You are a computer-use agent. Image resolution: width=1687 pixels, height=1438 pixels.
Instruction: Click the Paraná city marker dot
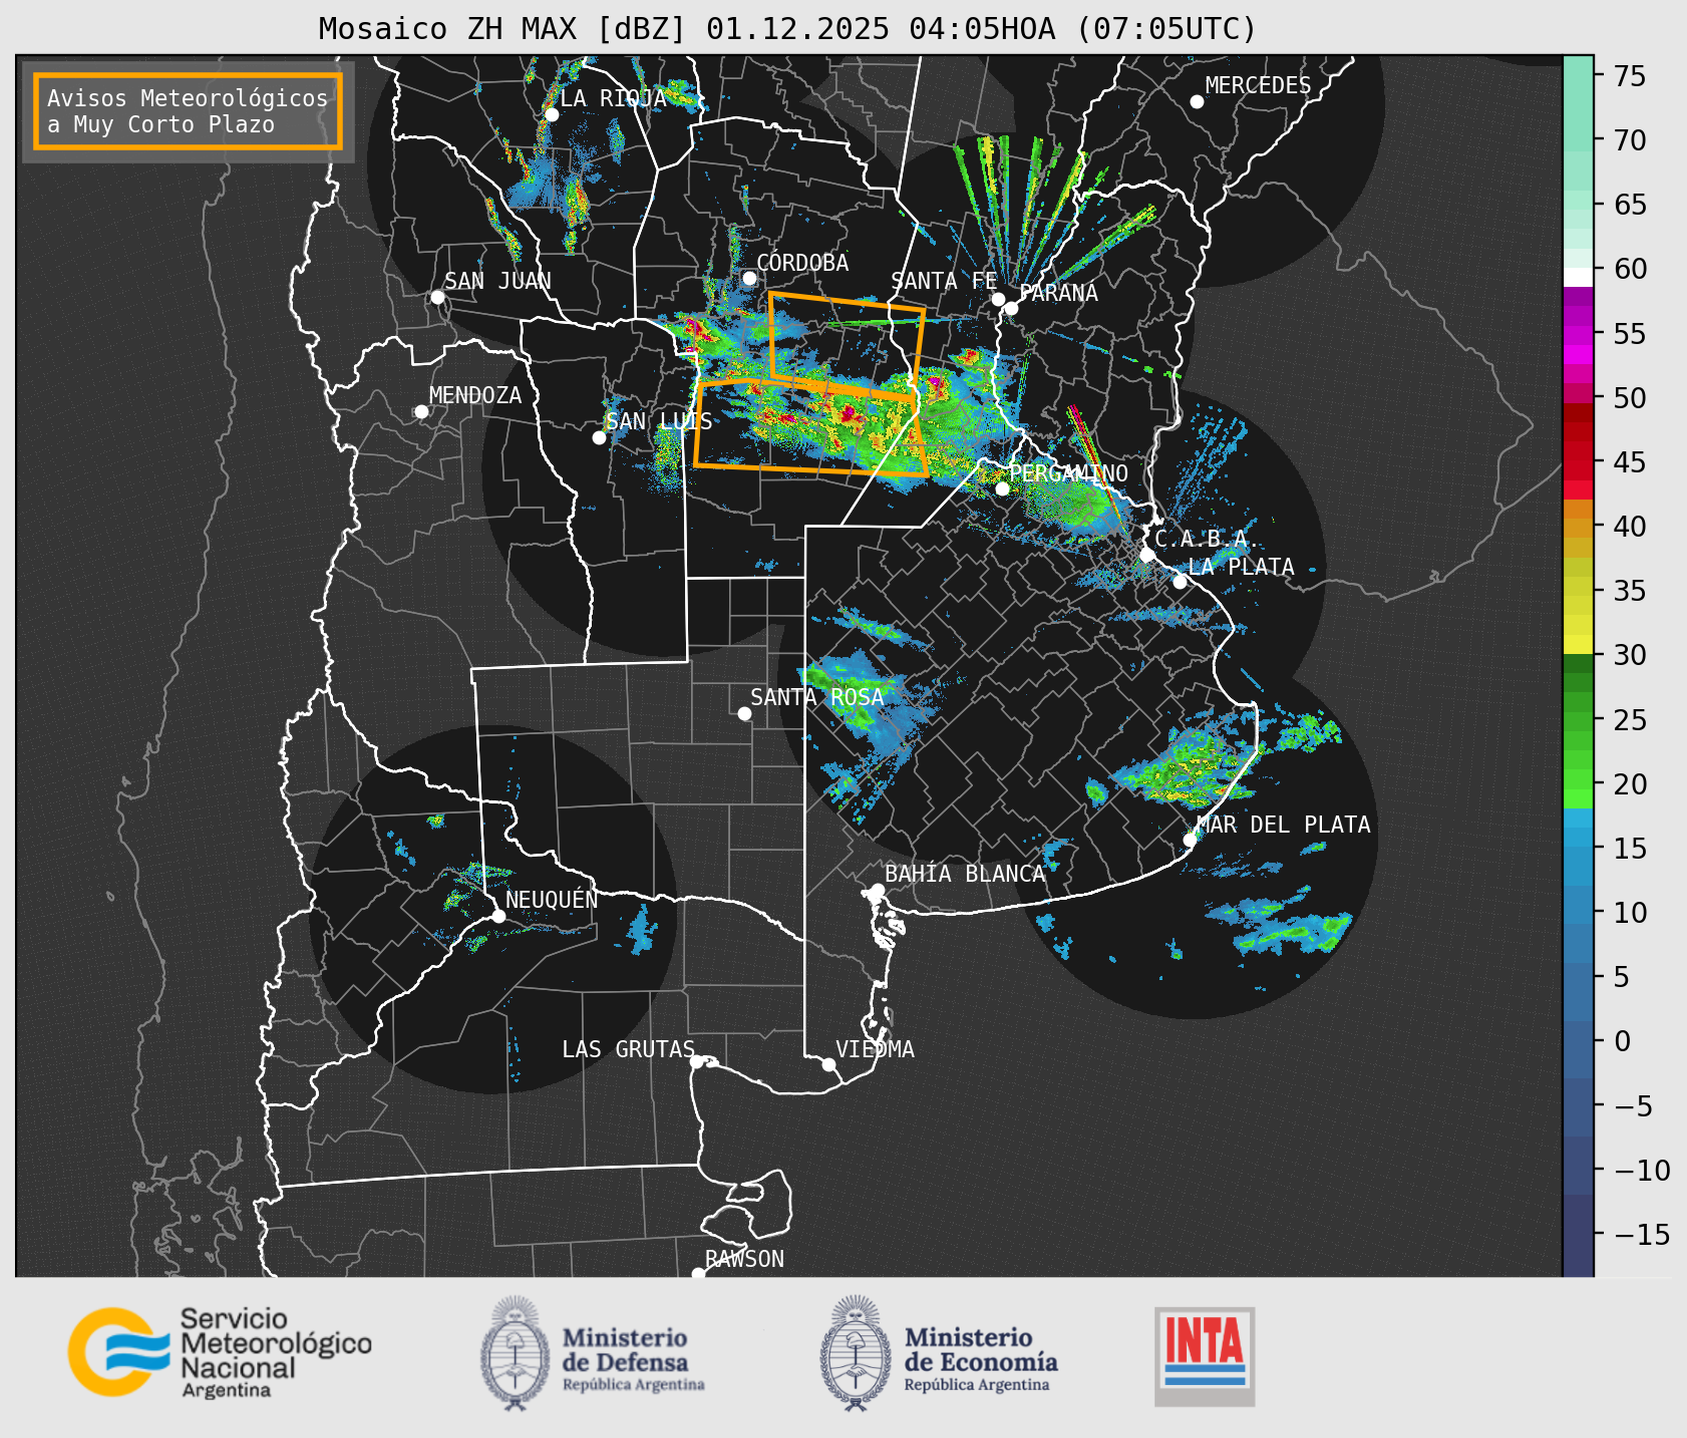point(1011,308)
